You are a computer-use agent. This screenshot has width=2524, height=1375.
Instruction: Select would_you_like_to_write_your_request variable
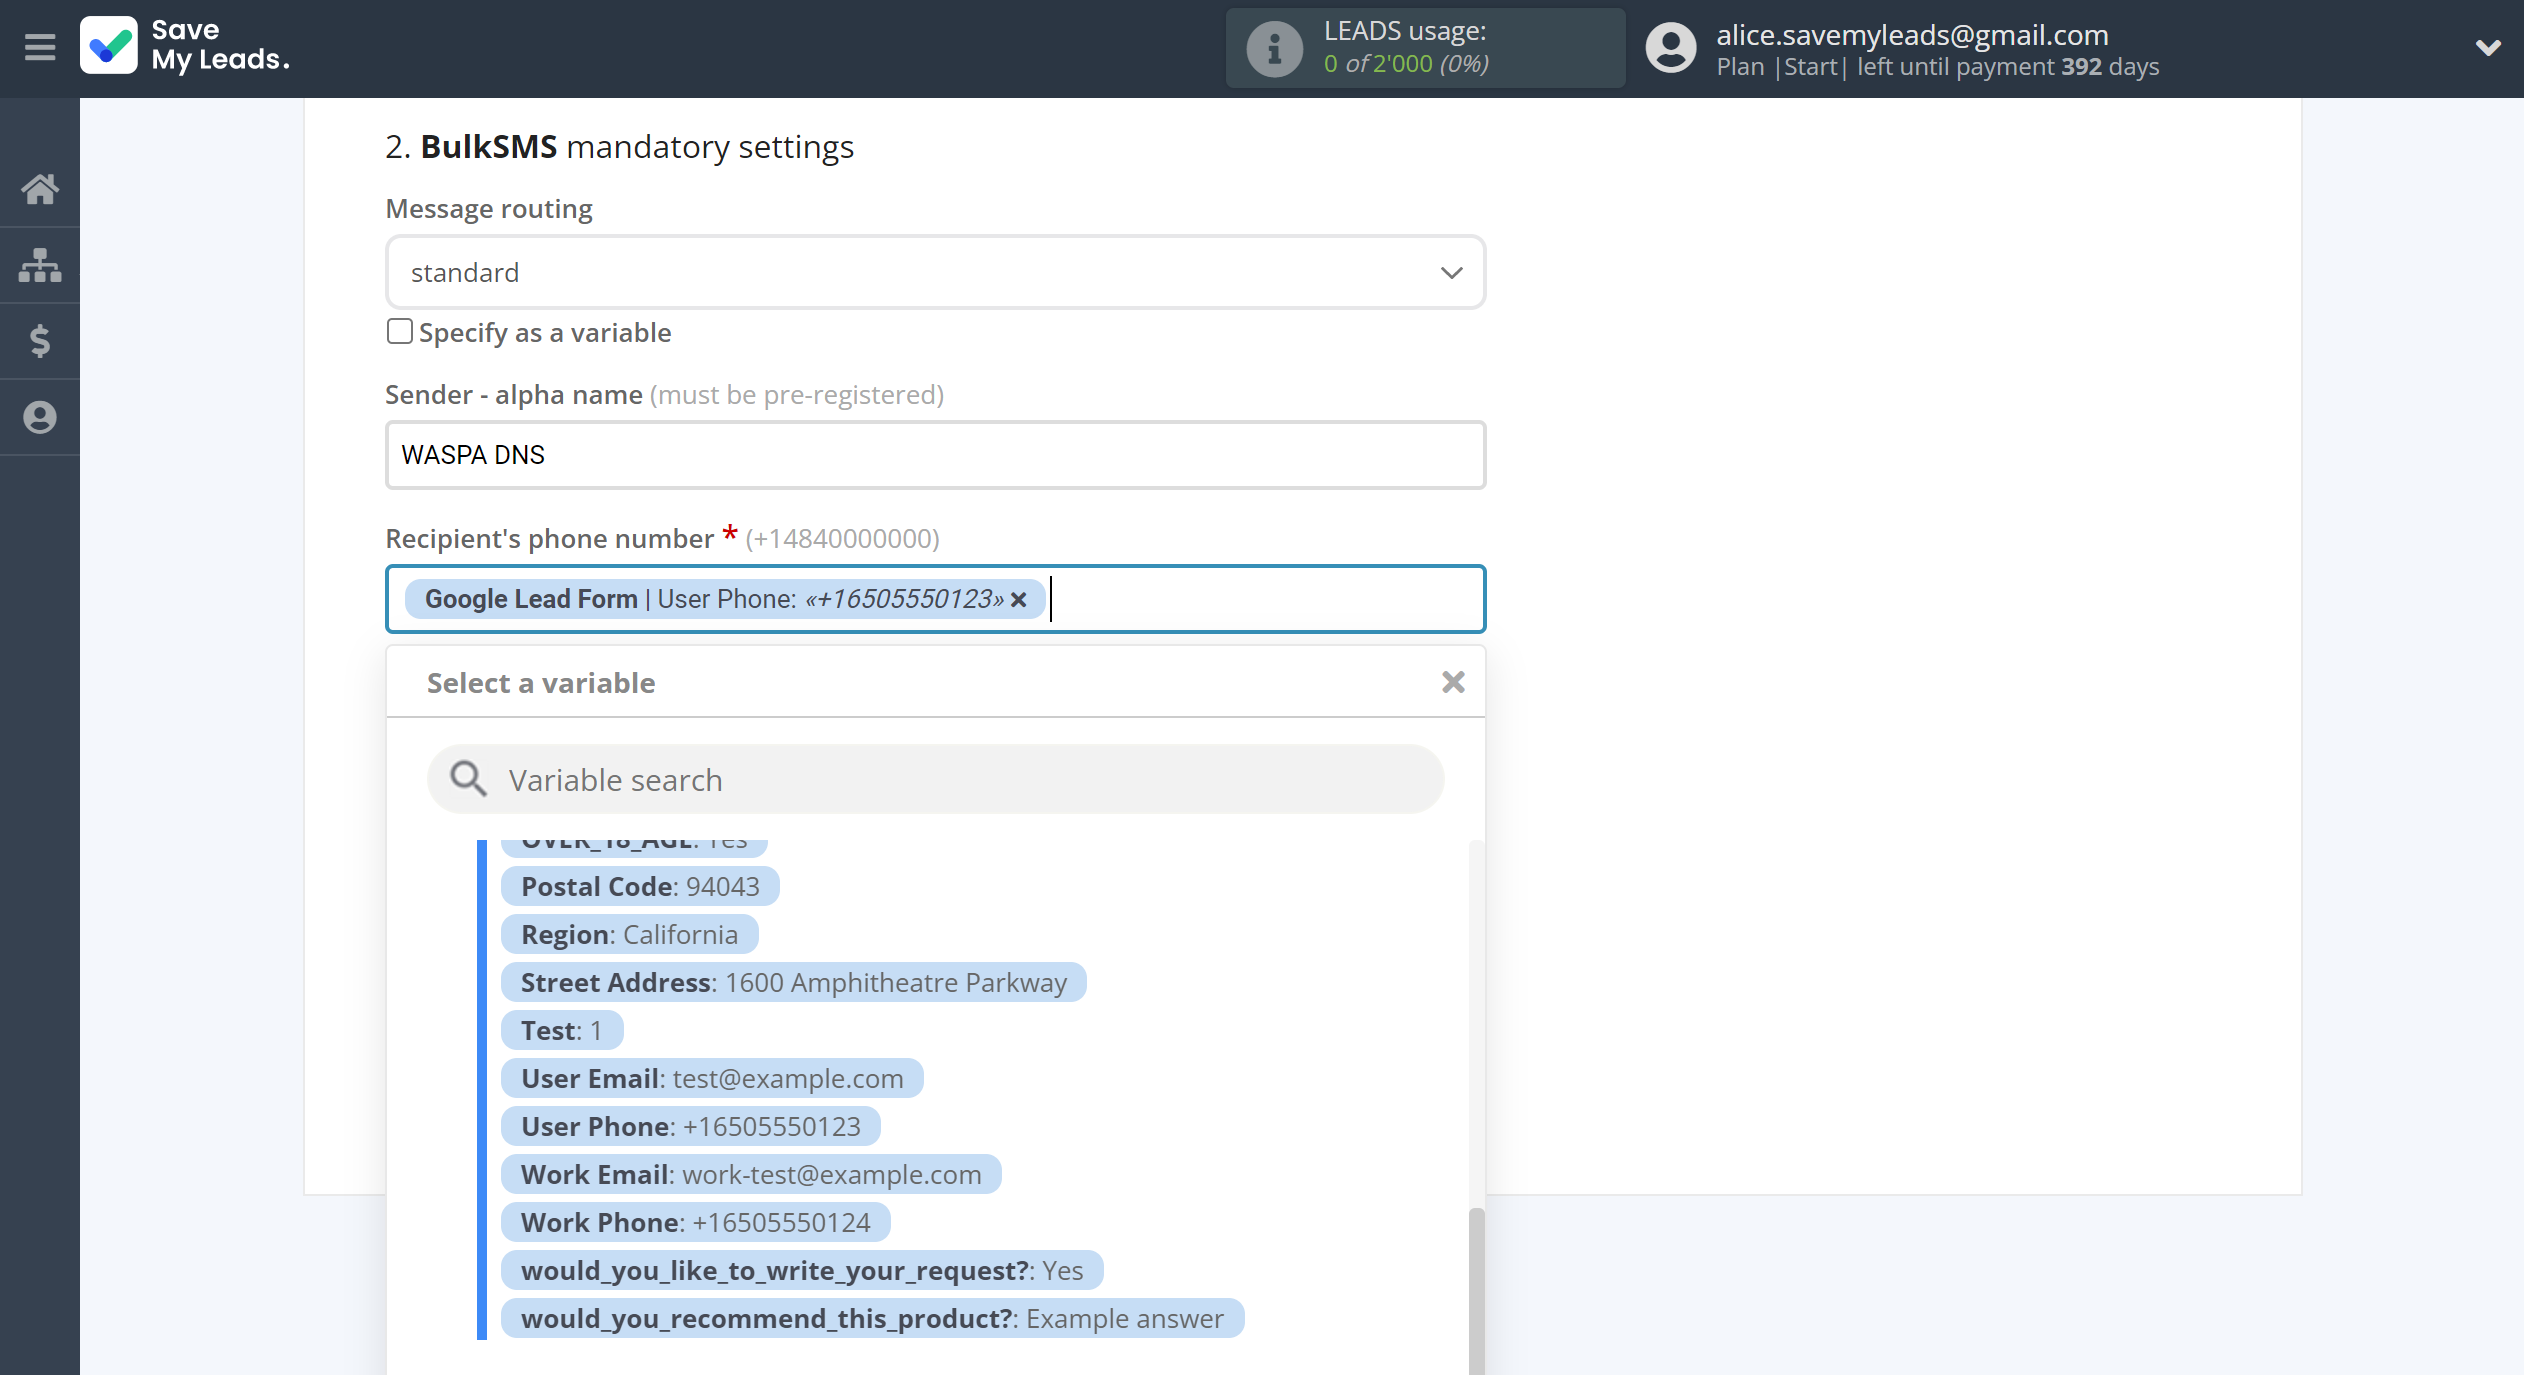(x=802, y=1271)
